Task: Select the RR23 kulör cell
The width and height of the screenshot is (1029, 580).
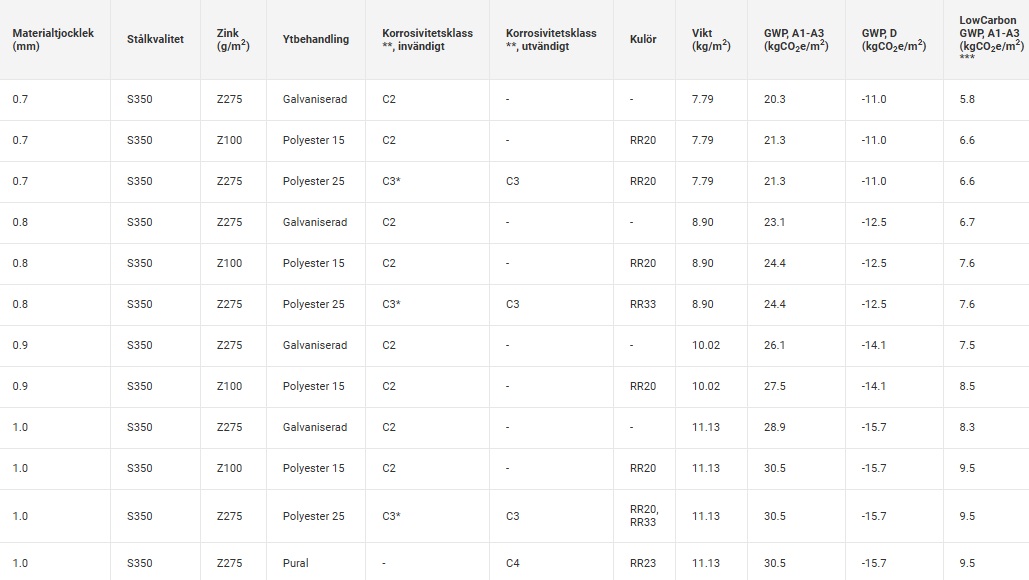Action: [x=642, y=563]
